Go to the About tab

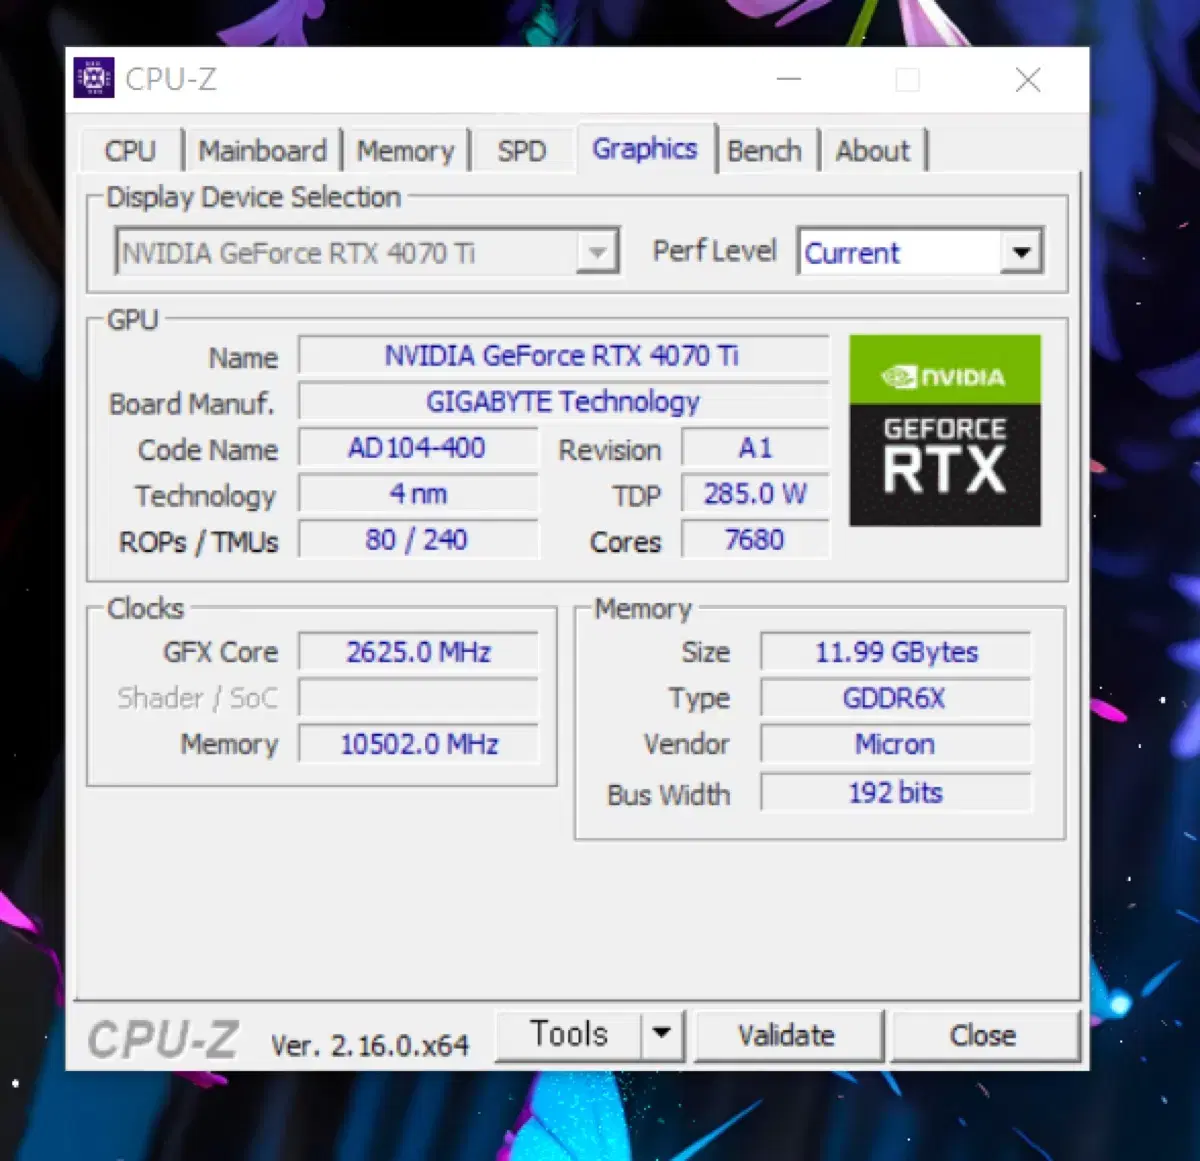coord(873,151)
